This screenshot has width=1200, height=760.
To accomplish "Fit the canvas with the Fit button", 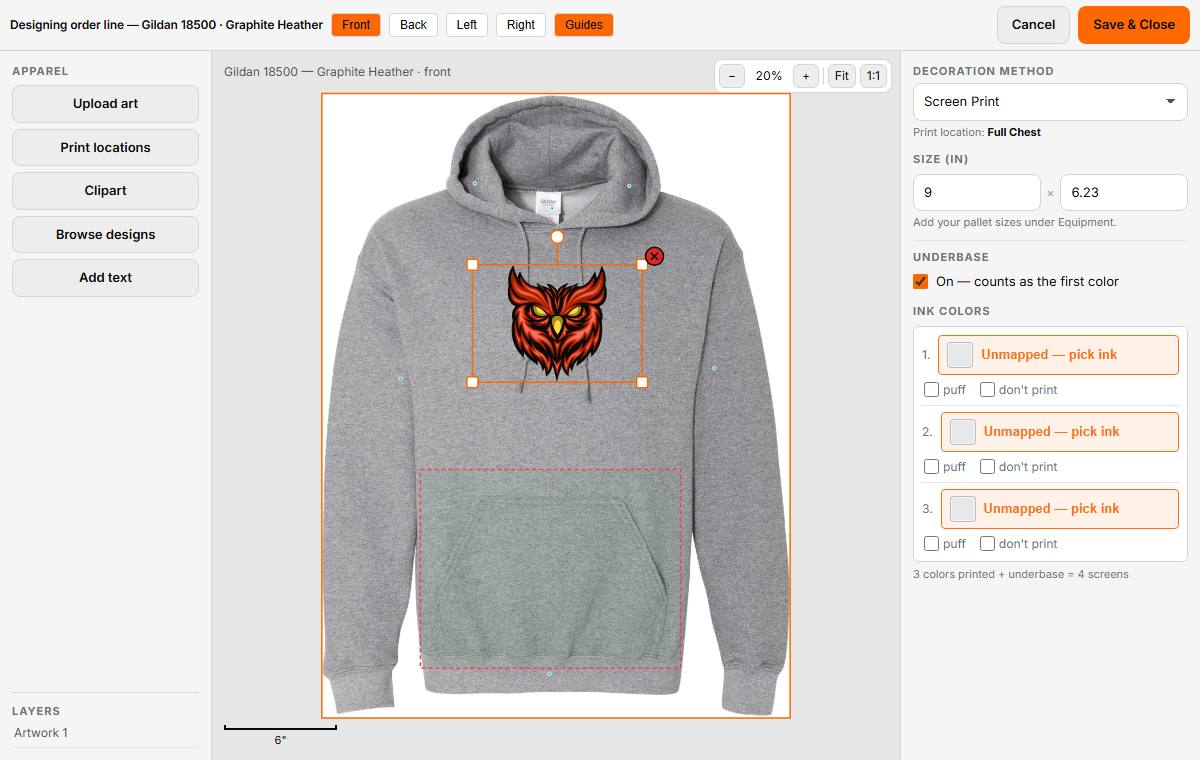I will tap(842, 76).
